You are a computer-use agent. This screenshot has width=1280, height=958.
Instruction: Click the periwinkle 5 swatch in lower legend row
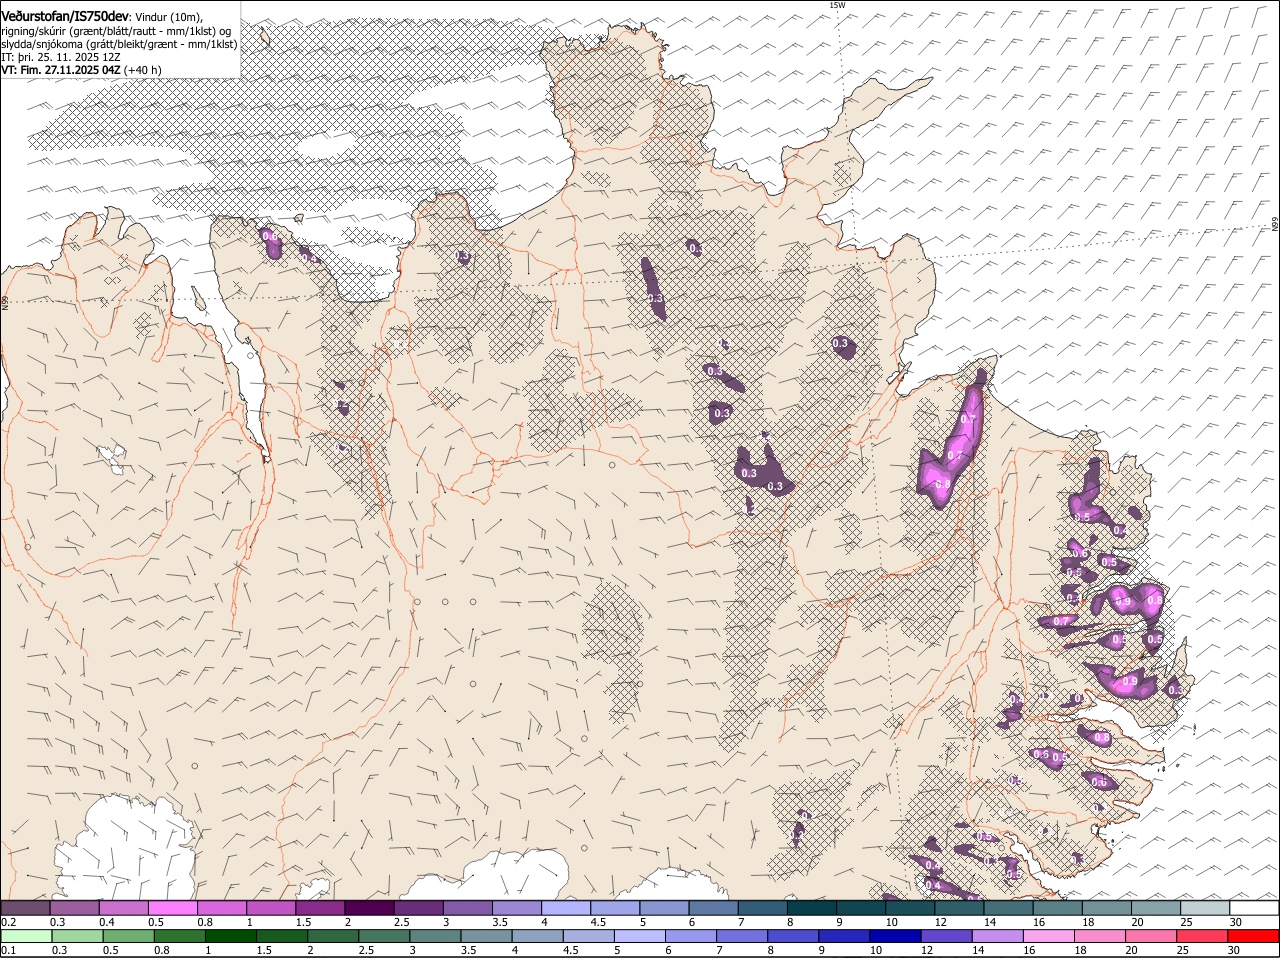coord(639,936)
